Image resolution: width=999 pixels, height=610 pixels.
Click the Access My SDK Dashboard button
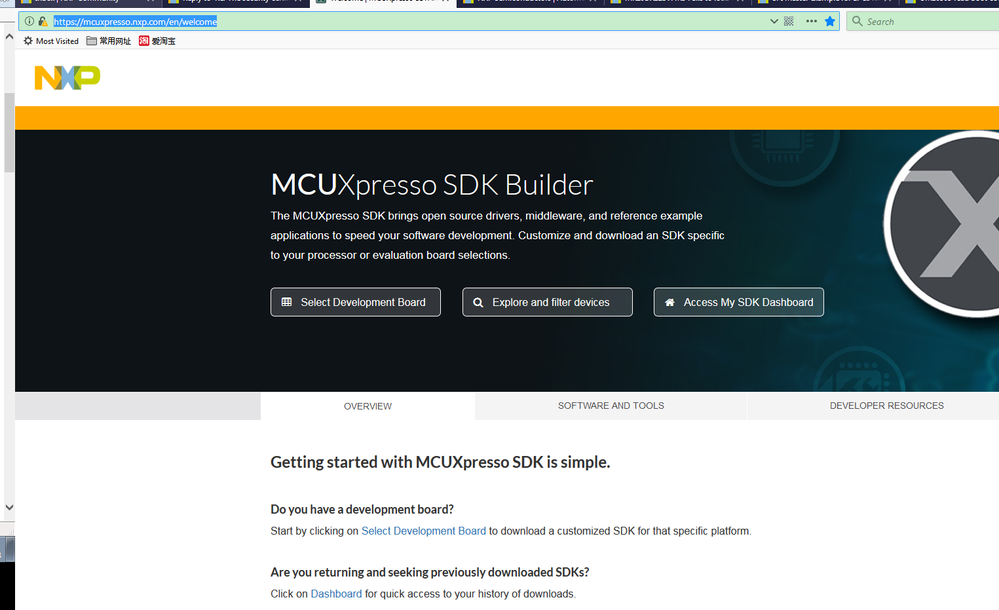click(738, 302)
